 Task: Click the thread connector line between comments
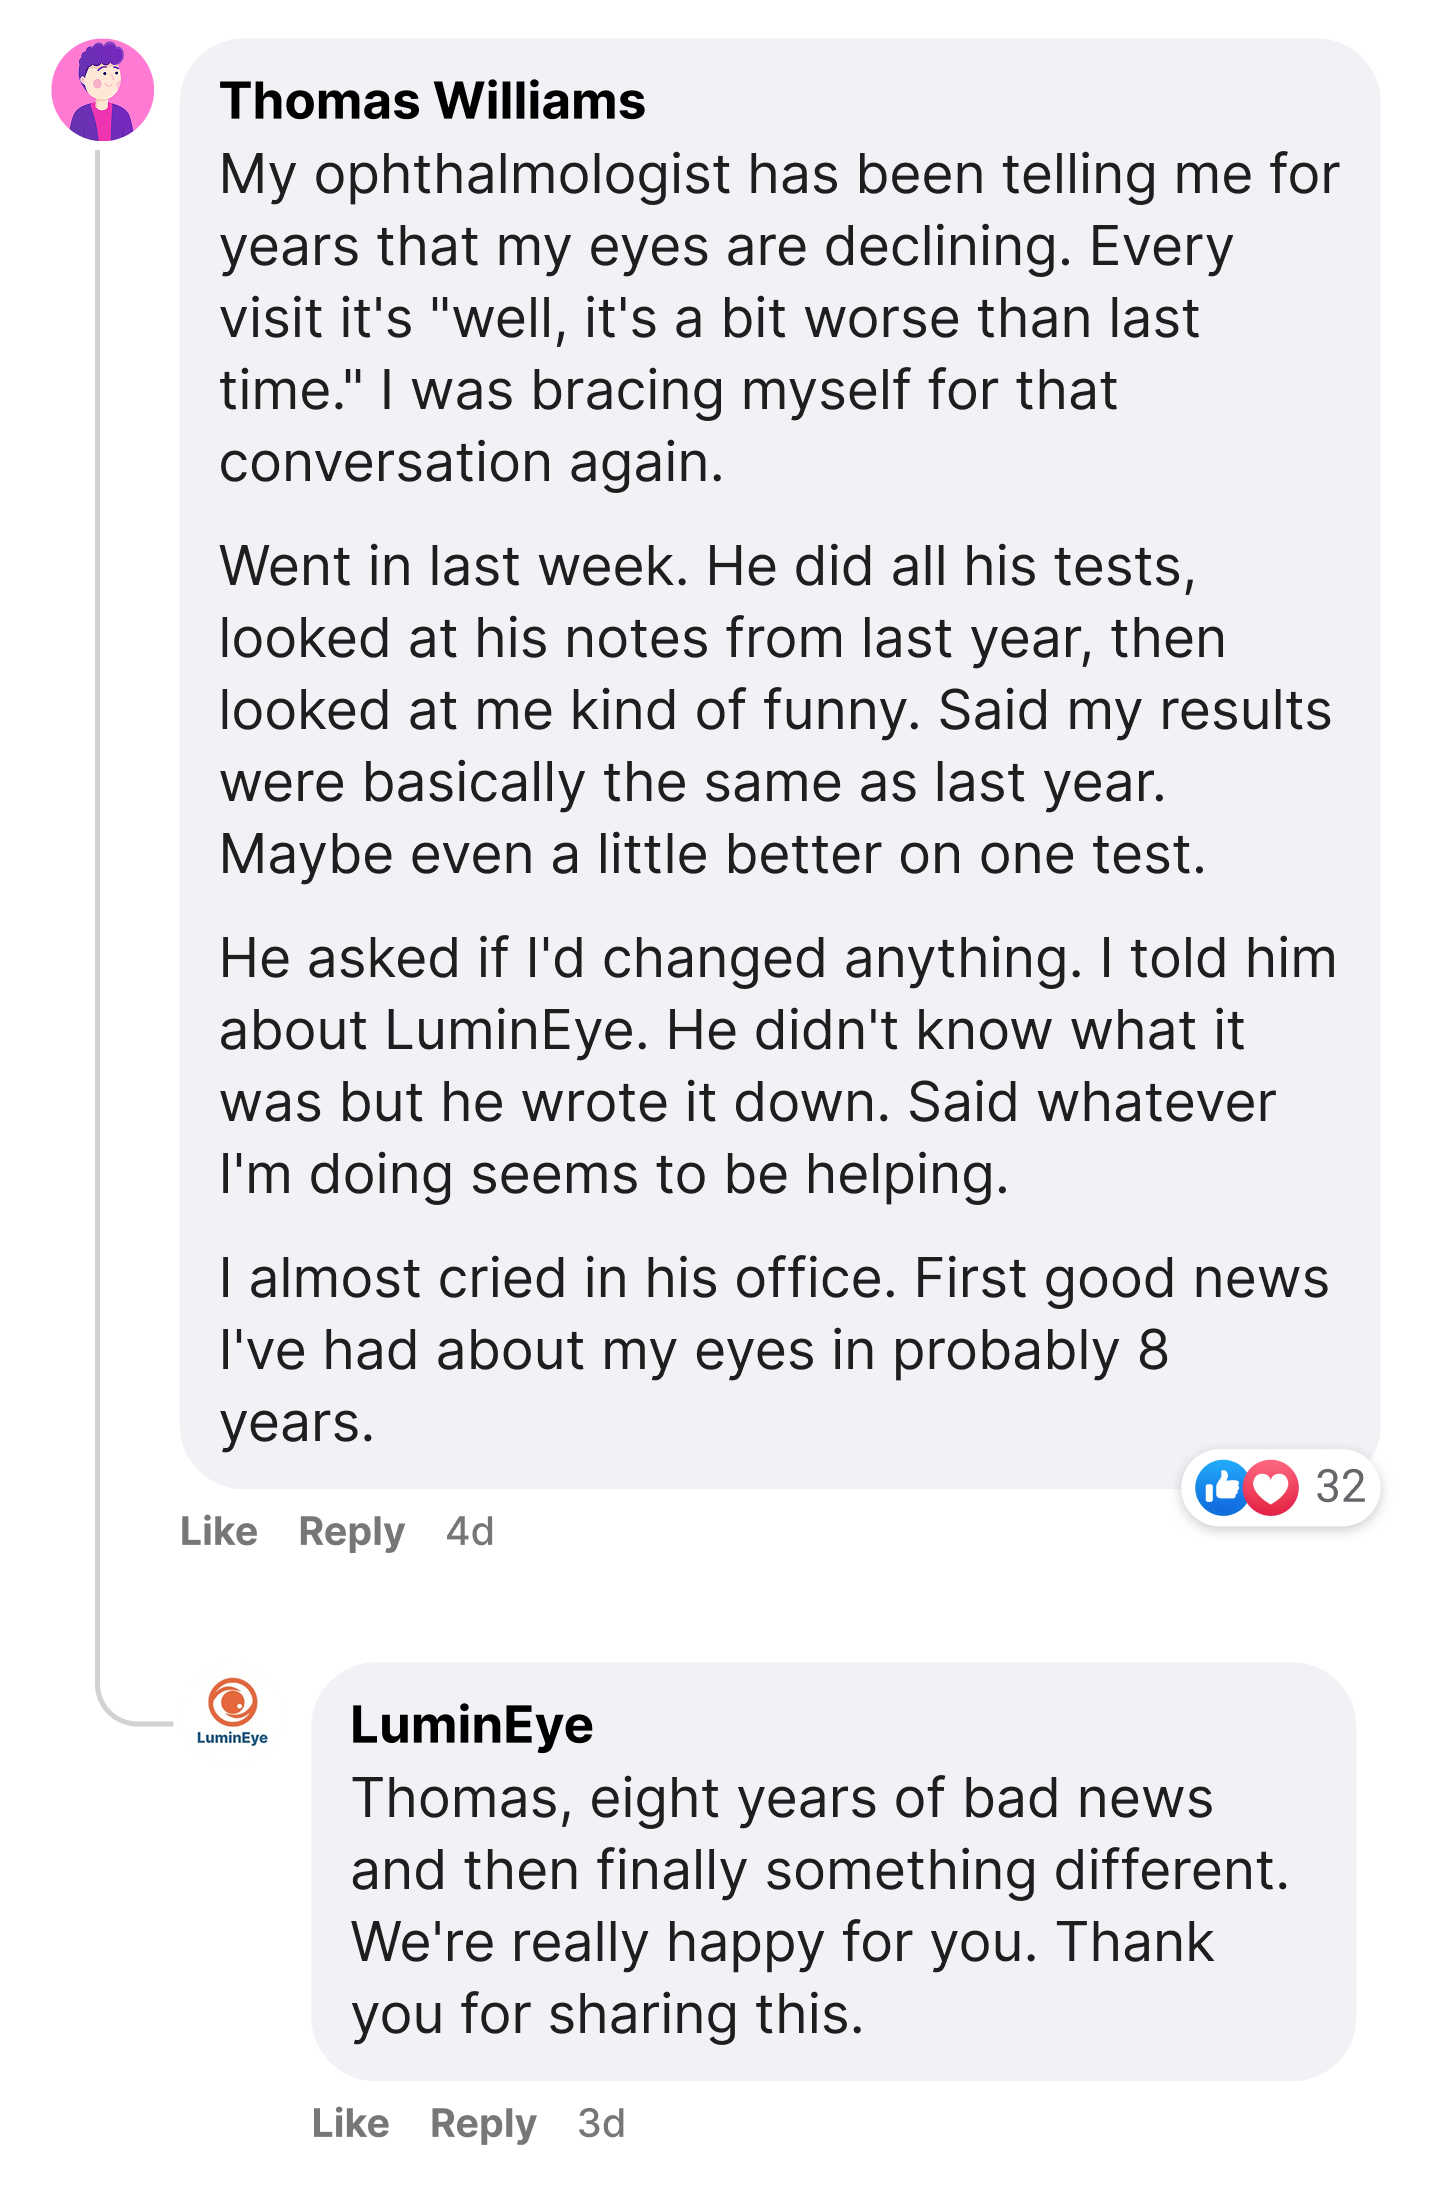click(x=98, y=900)
